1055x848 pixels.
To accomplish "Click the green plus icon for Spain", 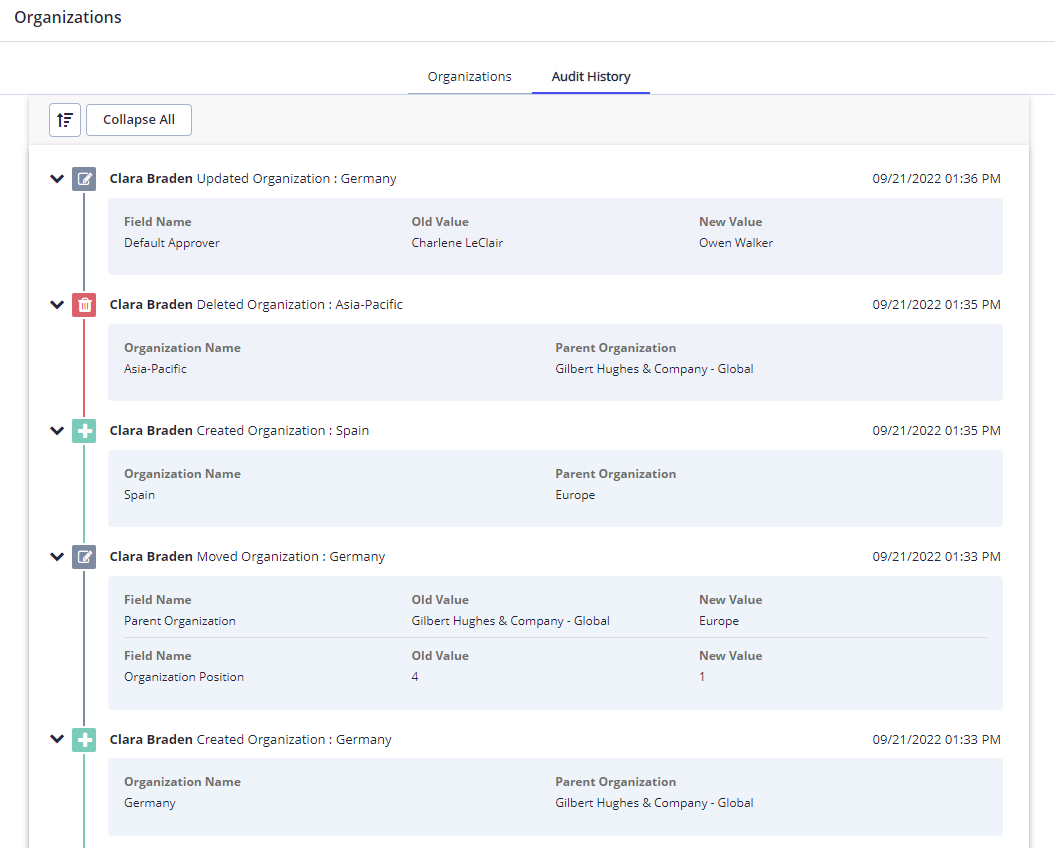I will pyautogui.click(x=84, y=431).
